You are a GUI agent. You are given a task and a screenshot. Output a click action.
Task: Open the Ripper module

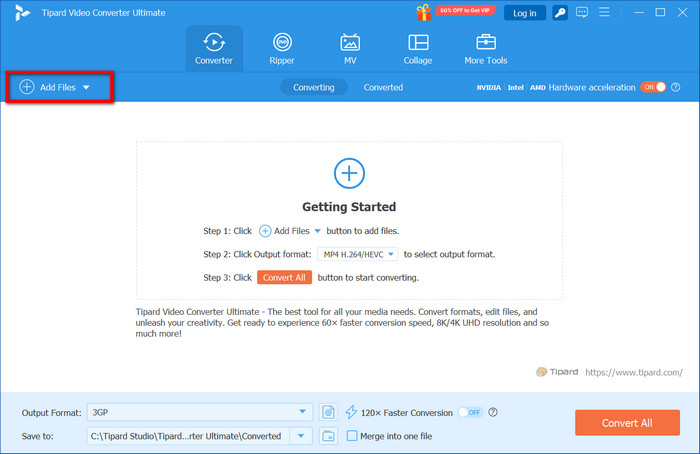pyautogui.click(x=282, y=48)
